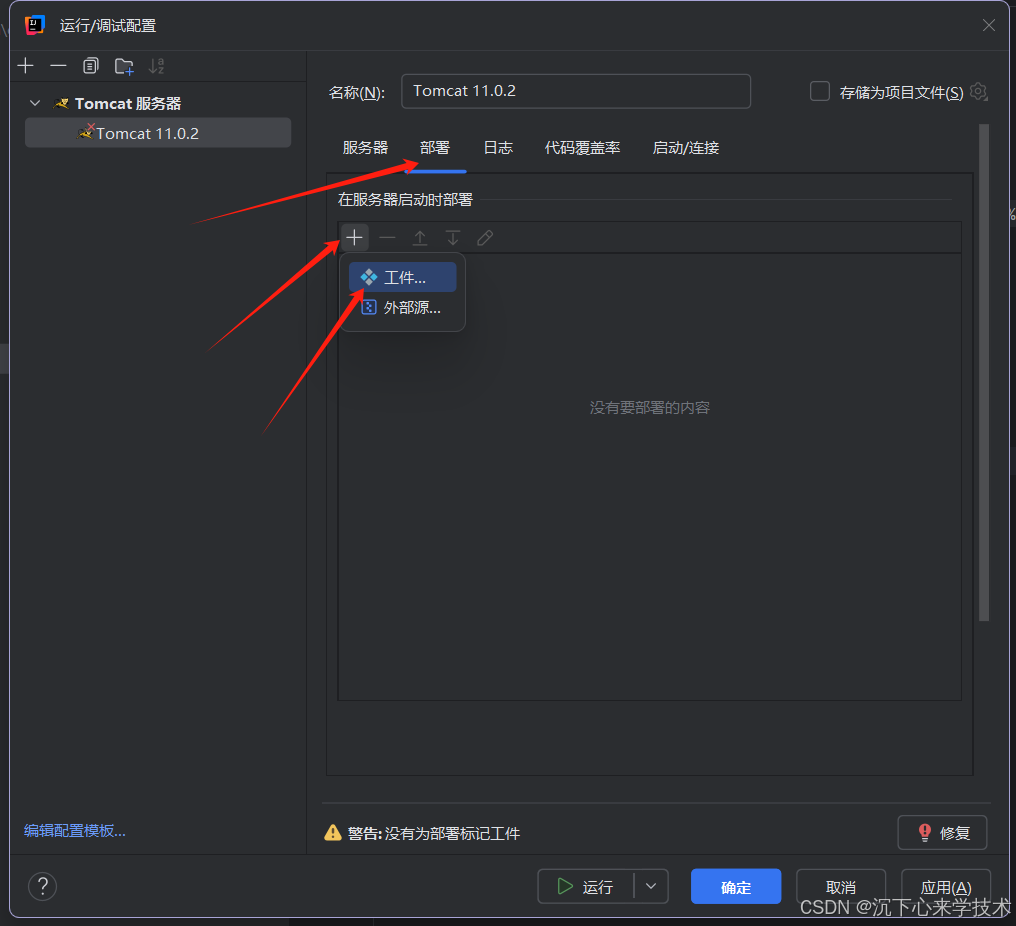Edit deployment item with the pencil icon

click(x=485, y=238)
